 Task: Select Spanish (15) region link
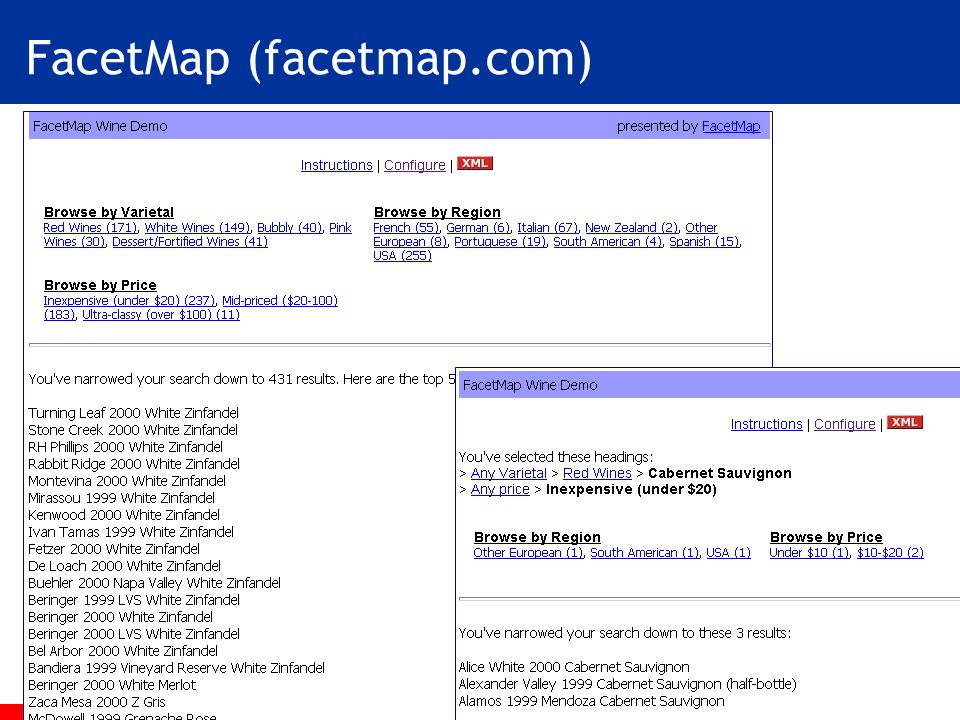point(704,241)
